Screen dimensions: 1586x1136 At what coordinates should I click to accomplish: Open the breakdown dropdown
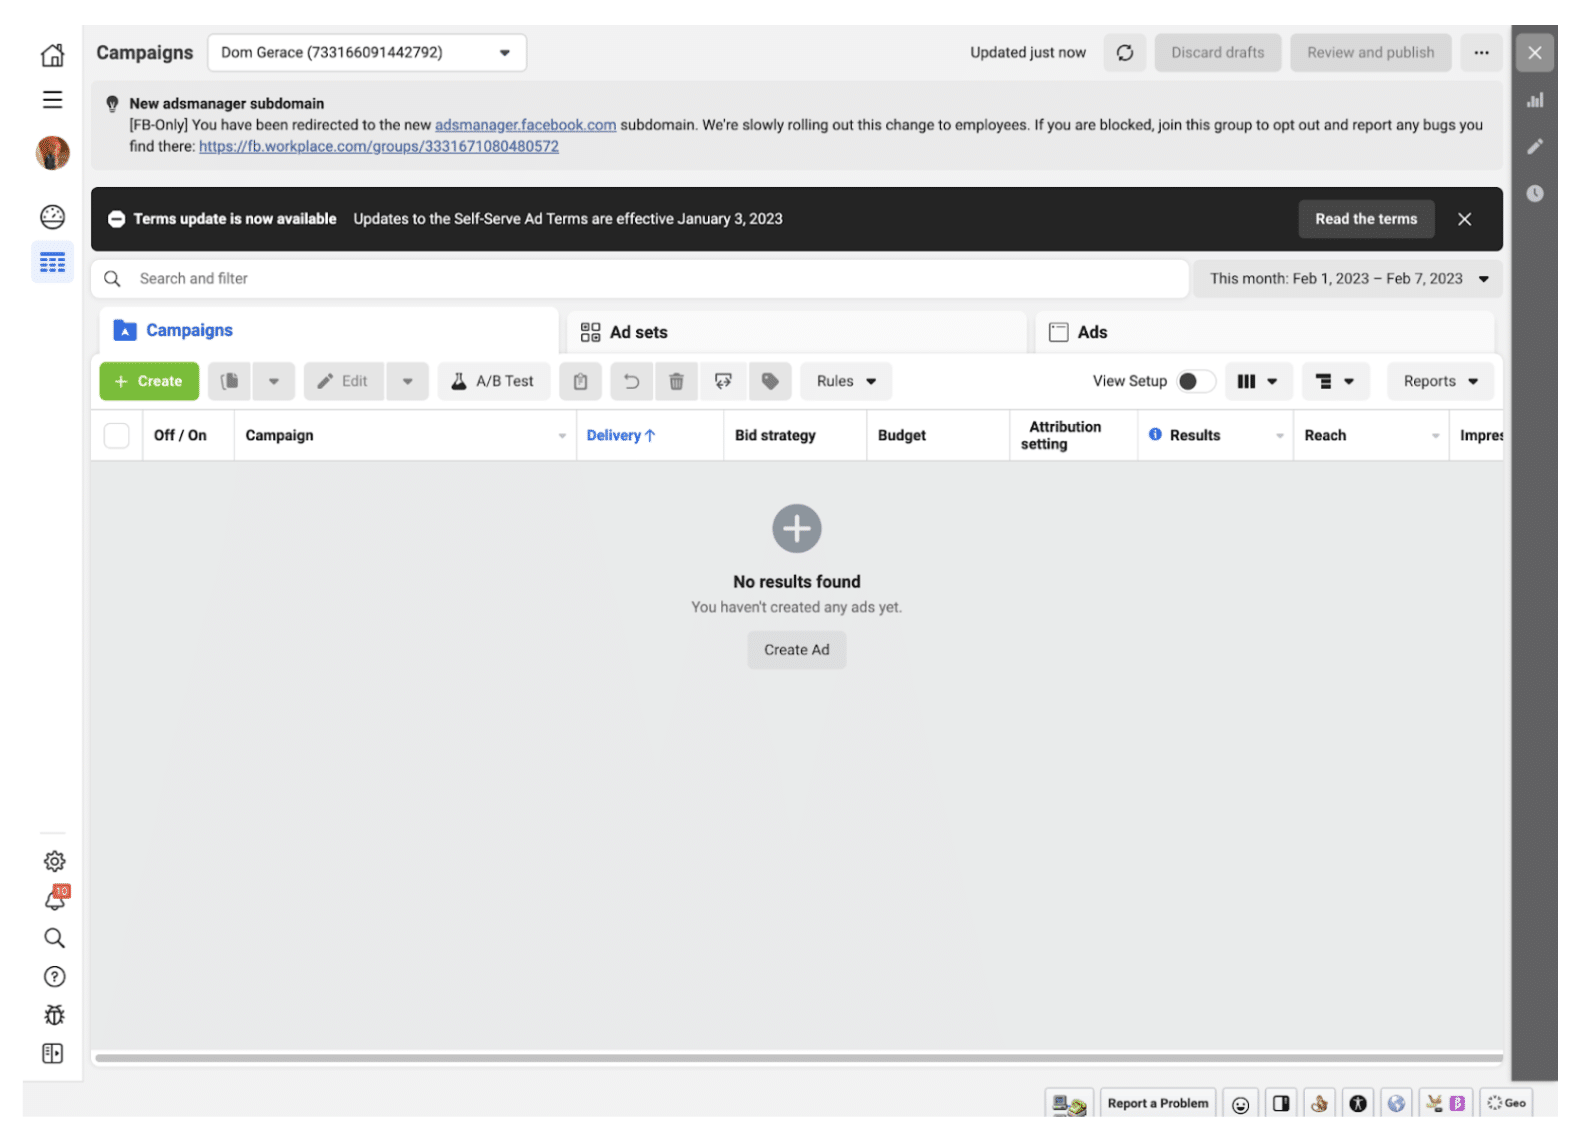pos(1335,381)
